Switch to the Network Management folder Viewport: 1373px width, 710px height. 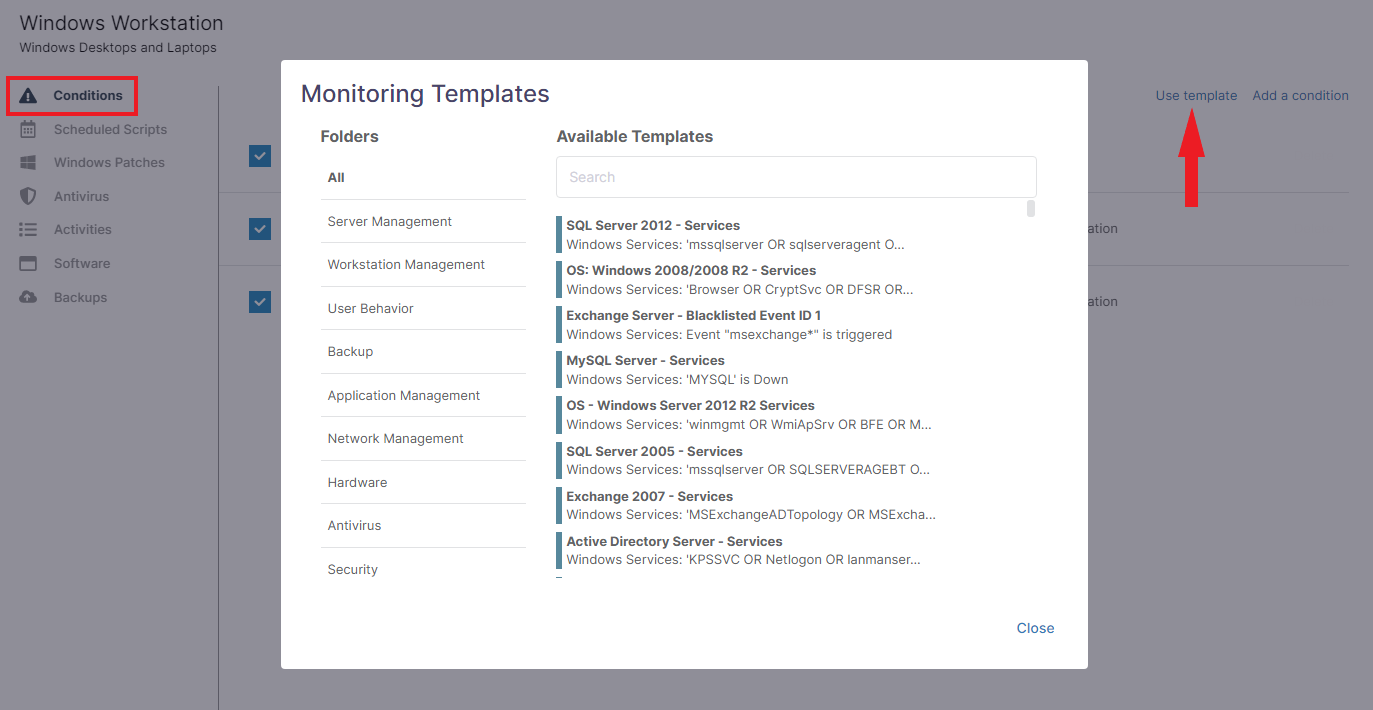pos(395,438)
